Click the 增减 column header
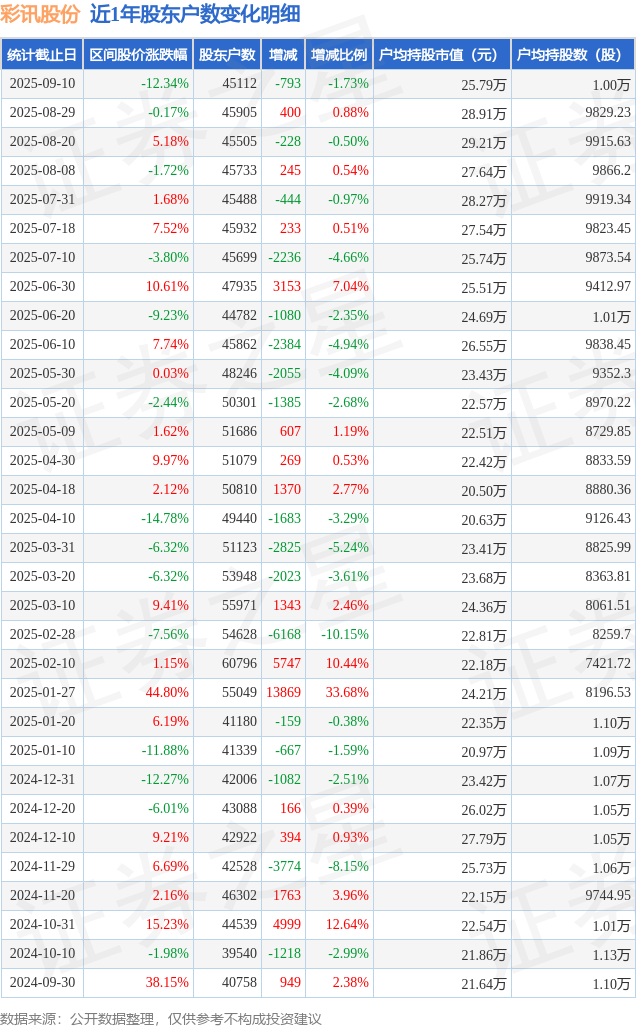 pyautogui.click(x=283, y=55)
